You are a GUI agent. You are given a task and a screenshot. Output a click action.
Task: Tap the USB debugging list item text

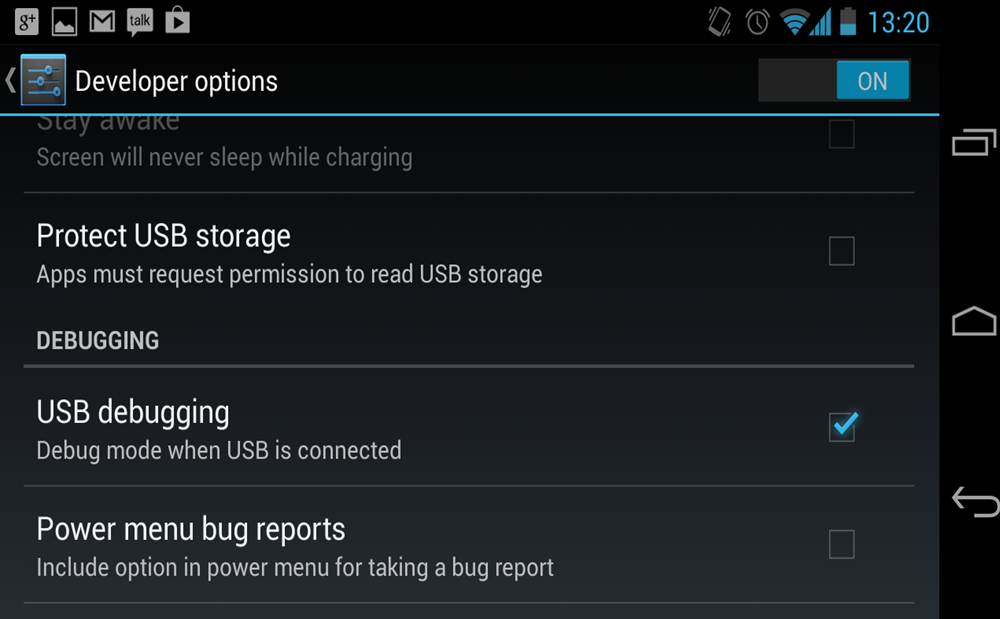pyautogui.click(x=133, y=412)
